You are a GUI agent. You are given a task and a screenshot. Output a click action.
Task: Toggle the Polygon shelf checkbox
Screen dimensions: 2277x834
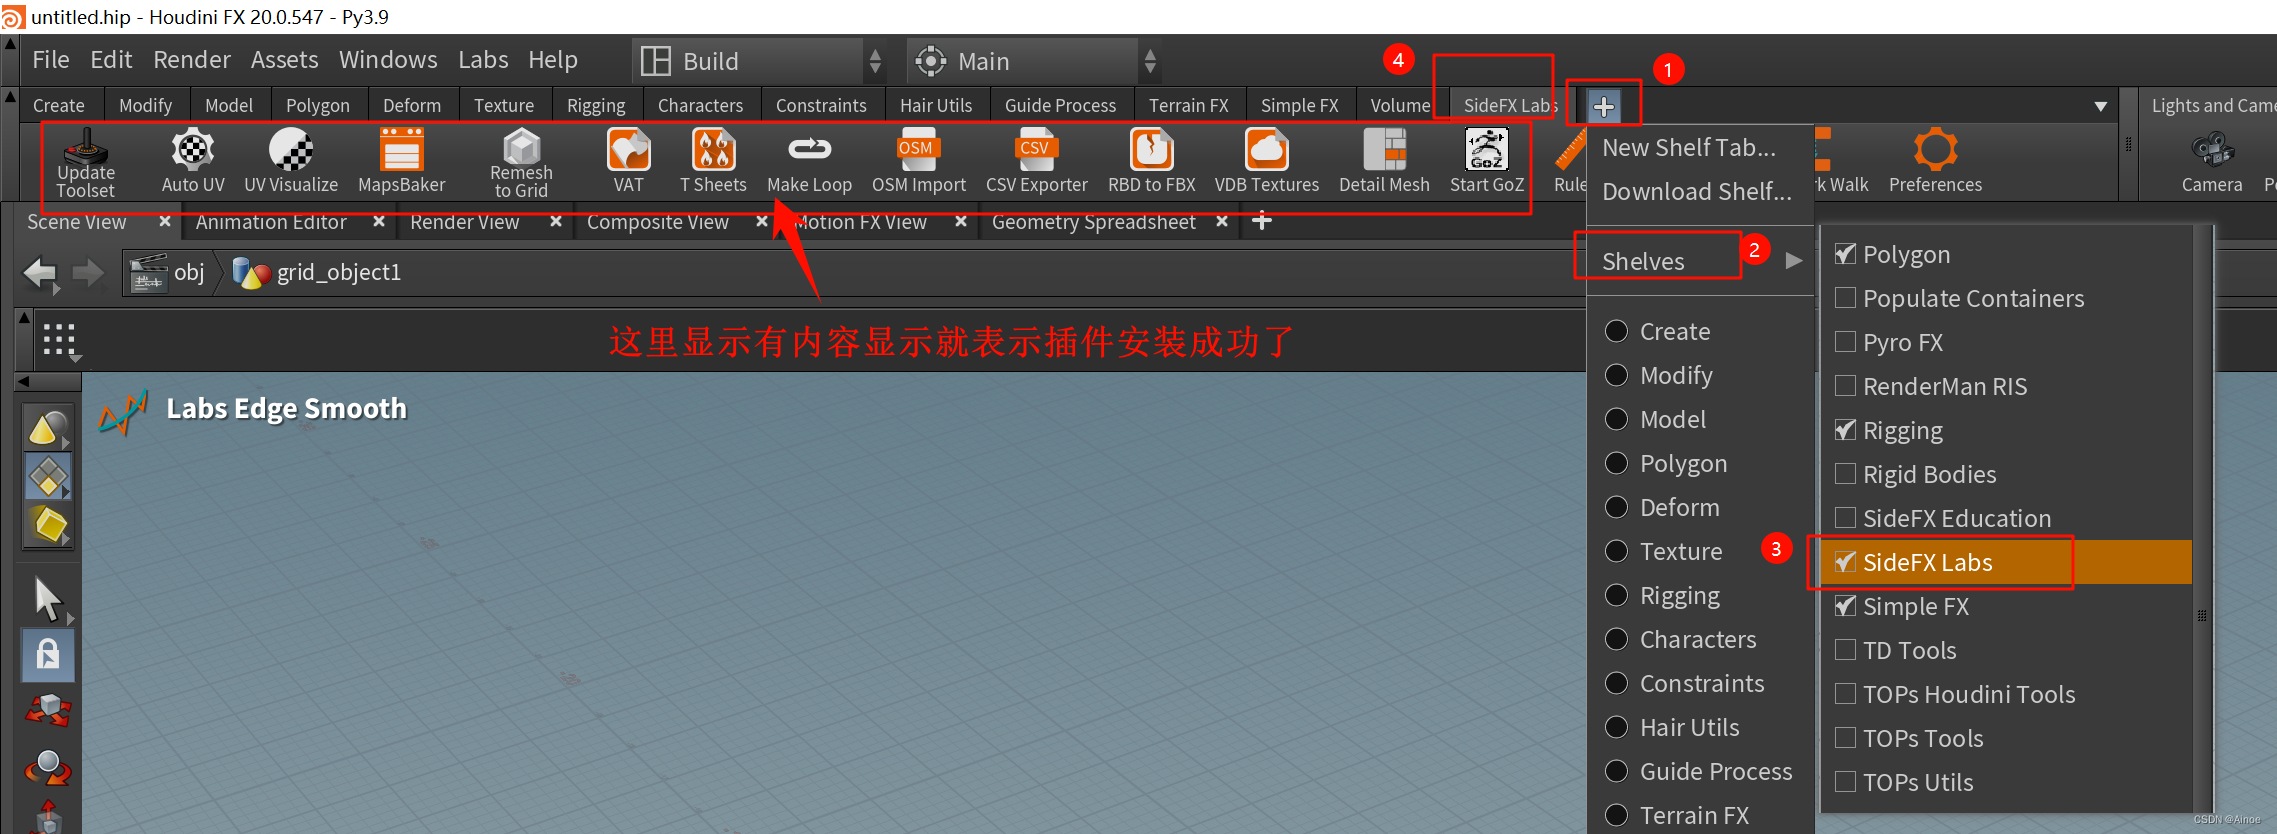pos(1845,254)
